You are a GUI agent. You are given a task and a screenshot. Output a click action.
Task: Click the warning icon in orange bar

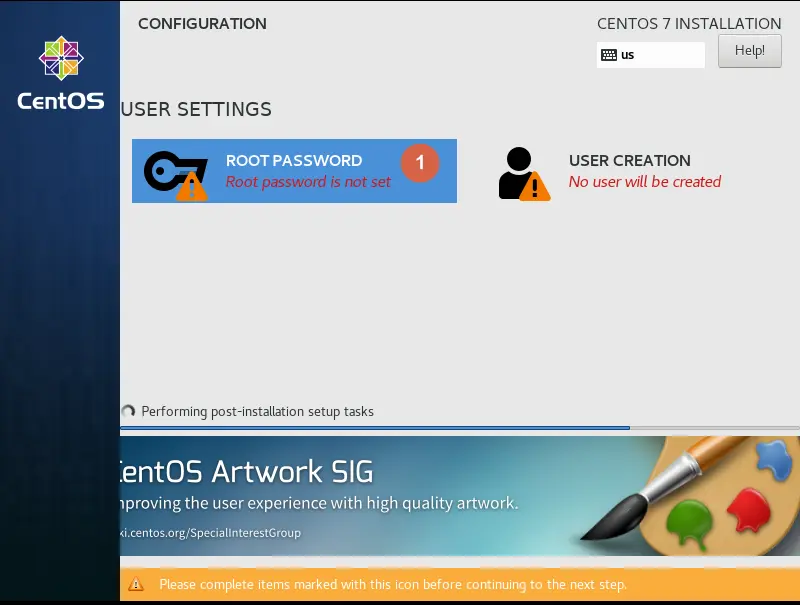point(136,584)
